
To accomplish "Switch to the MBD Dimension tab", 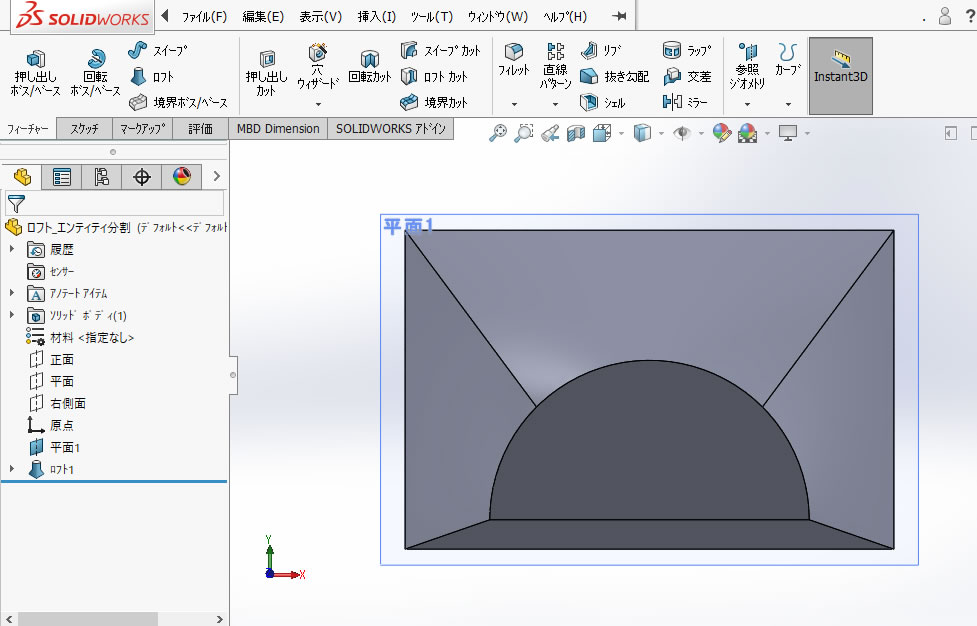I will pyautogui.click(x=278, y=129).
